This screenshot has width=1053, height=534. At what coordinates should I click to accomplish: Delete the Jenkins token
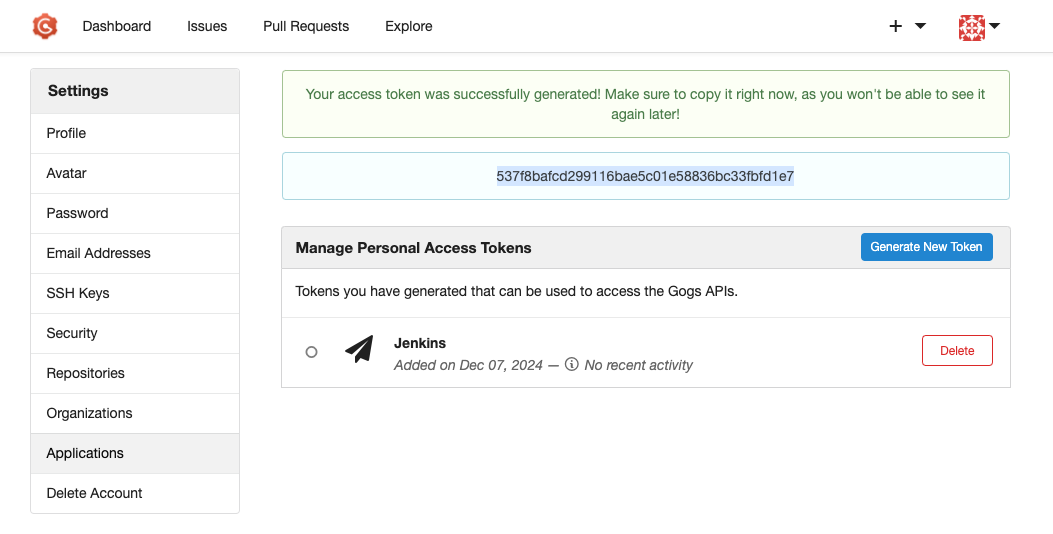point(956,350)
